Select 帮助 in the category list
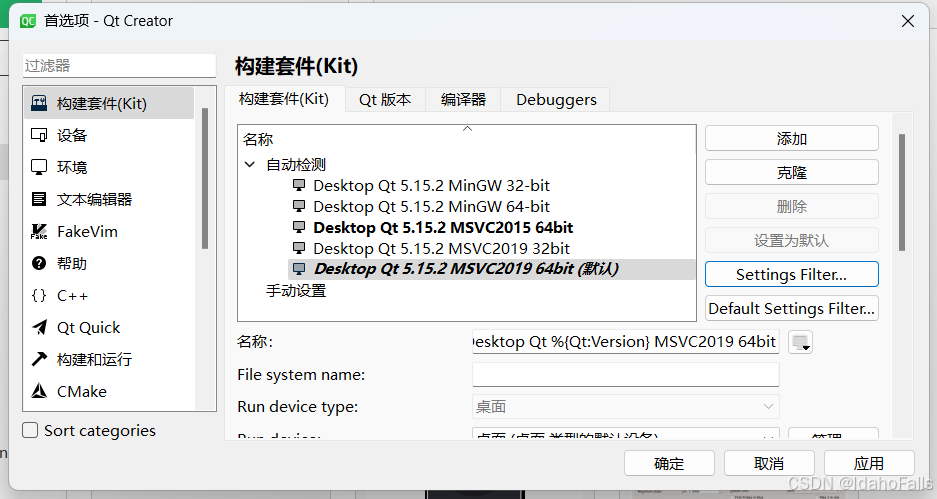 coord(109,263)
